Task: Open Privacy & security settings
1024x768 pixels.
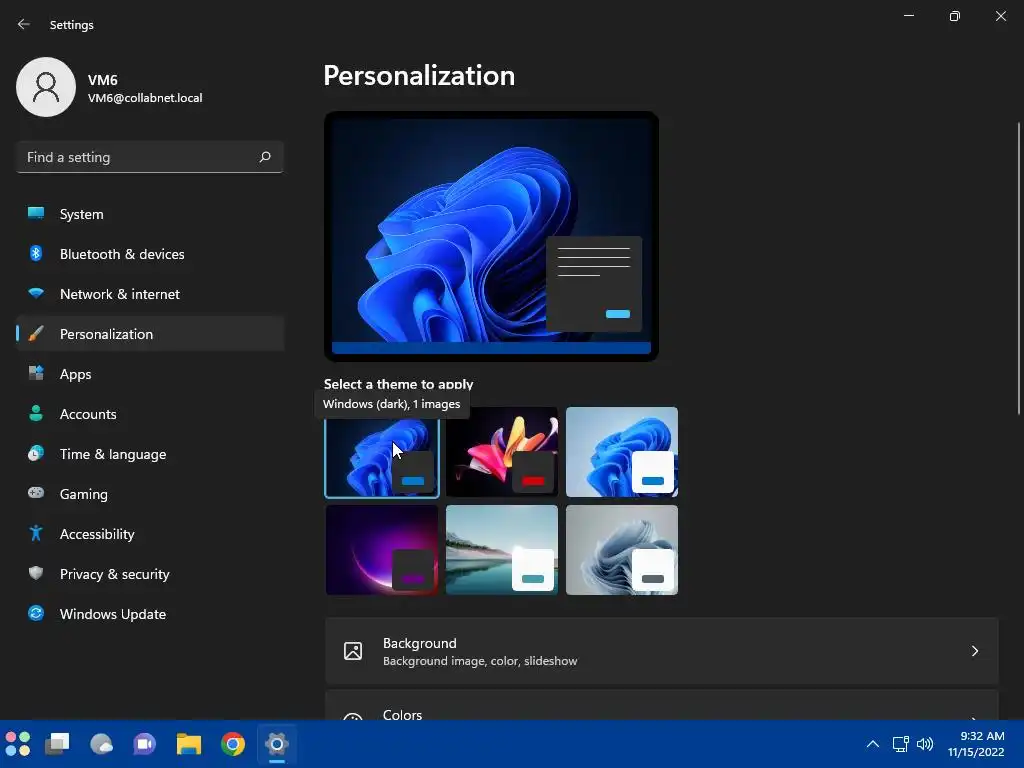Action: pos(150,573)
